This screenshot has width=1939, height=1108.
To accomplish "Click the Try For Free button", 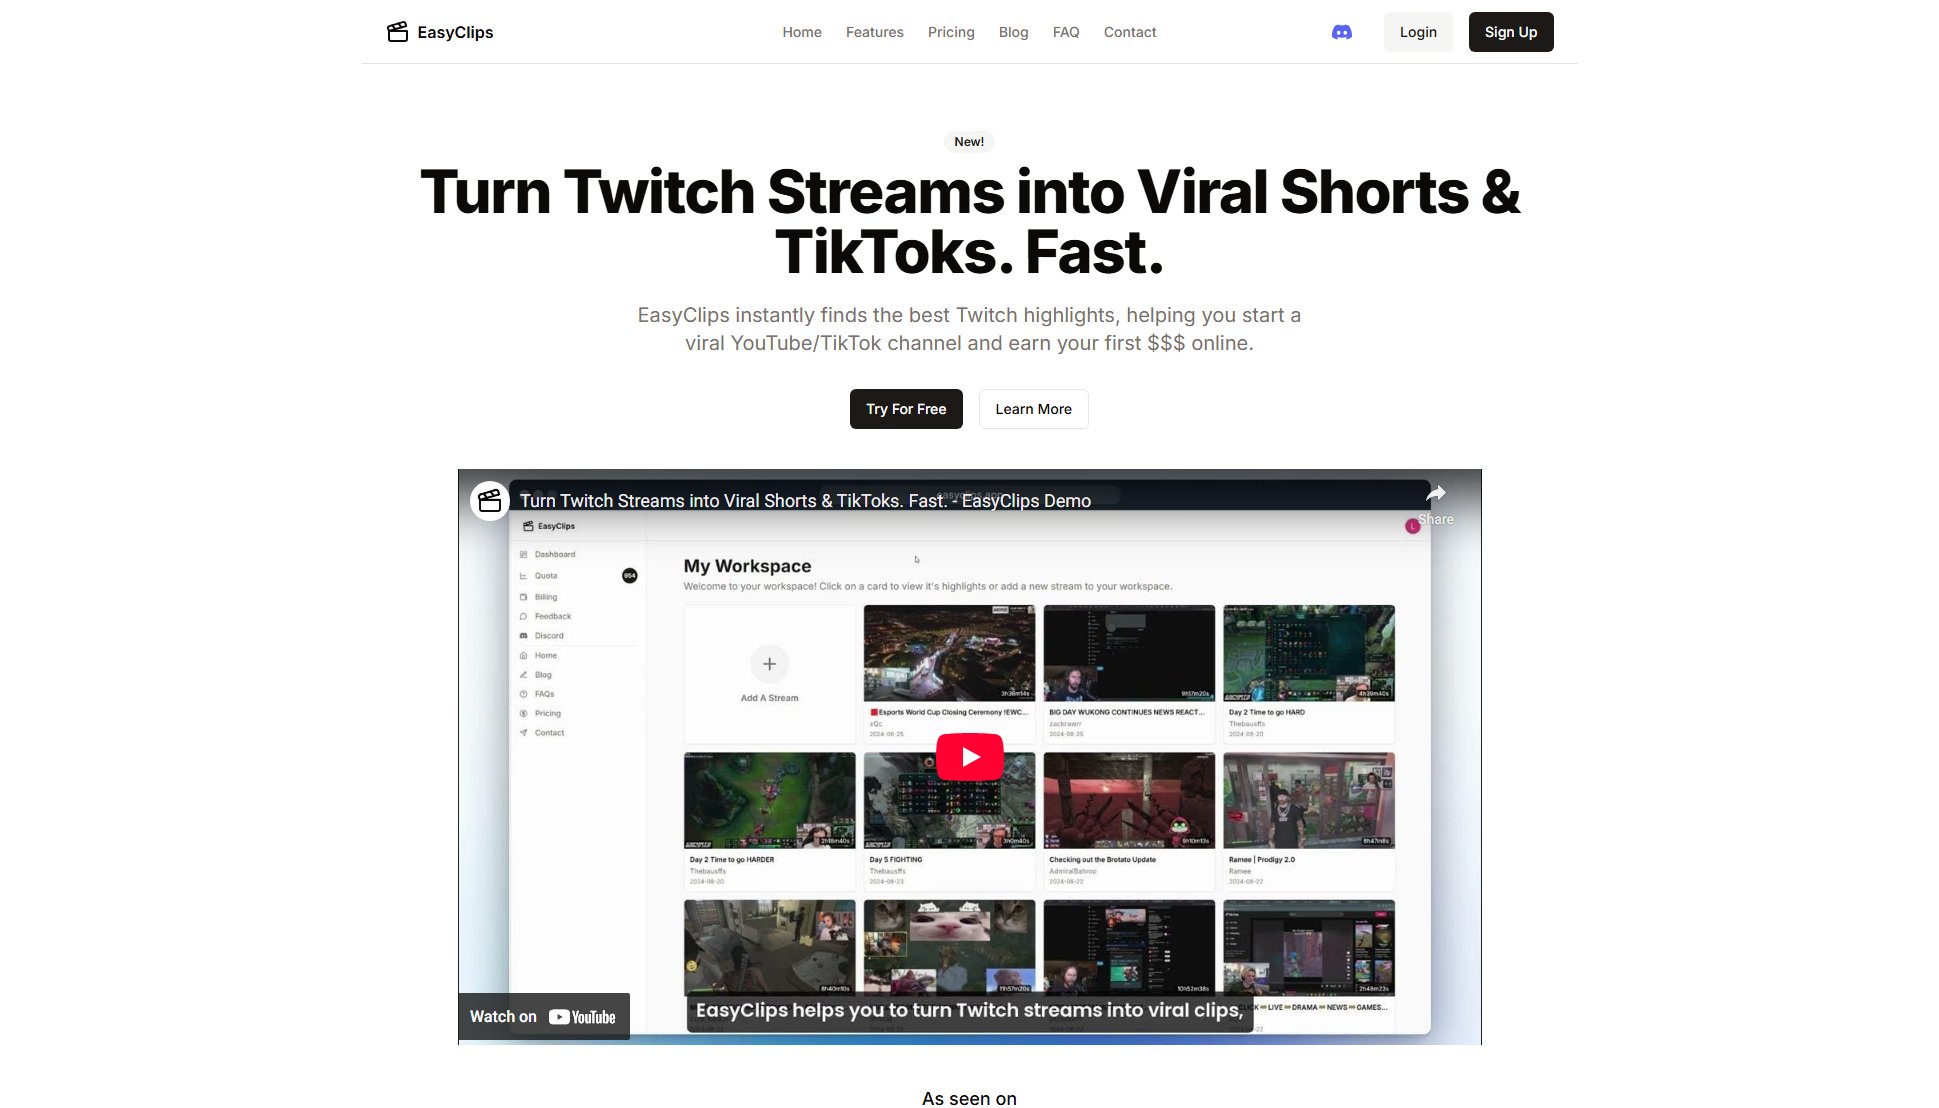I will tap(905, 409).
